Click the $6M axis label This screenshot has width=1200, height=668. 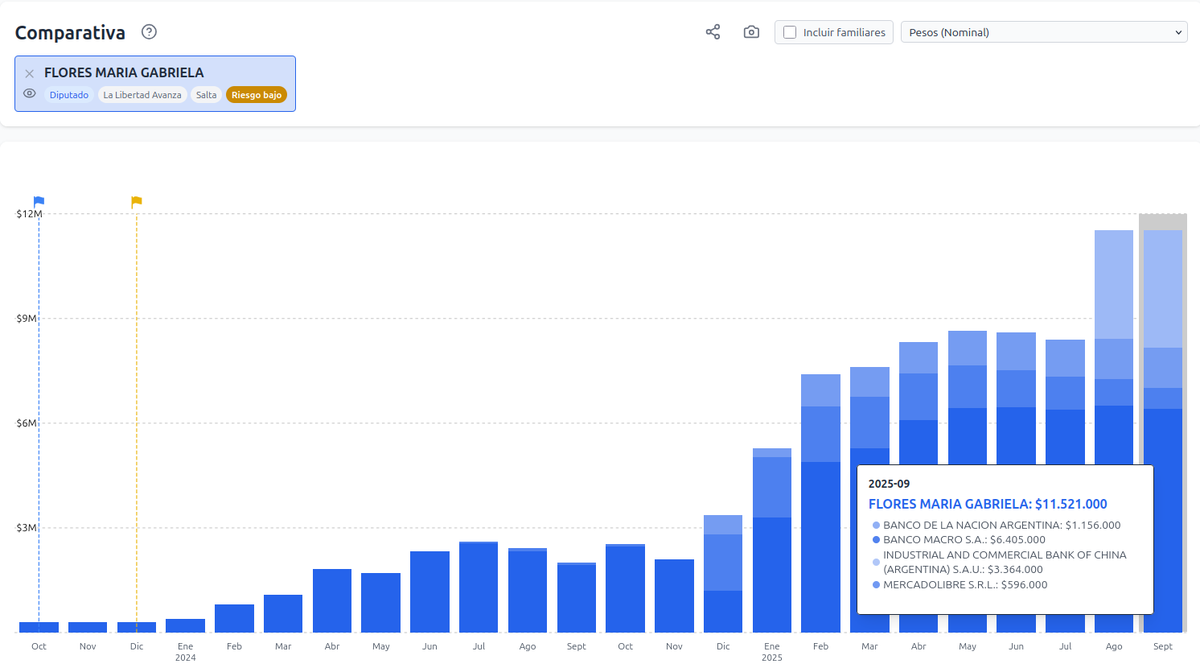26,423
